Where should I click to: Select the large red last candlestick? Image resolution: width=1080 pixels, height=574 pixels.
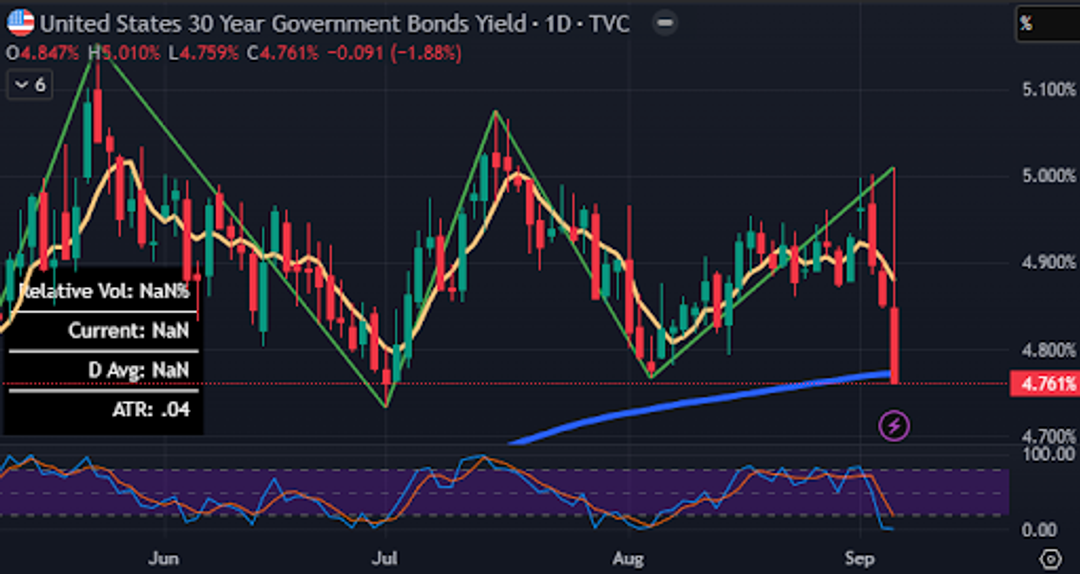pyautogui.click(x=895, y=345)
